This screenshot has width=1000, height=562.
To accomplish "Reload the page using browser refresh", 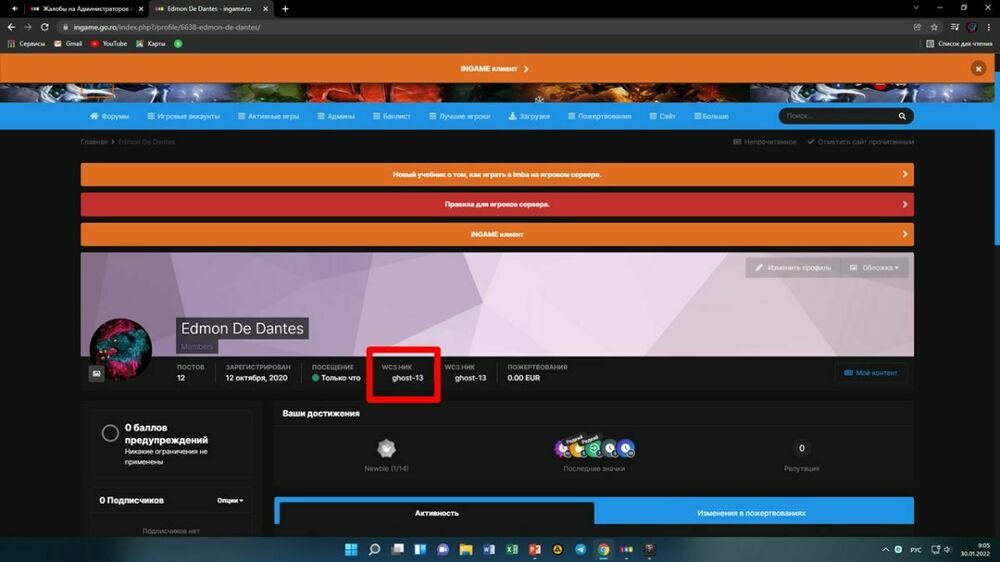I will pyautogui.click(x=45, y=27).
